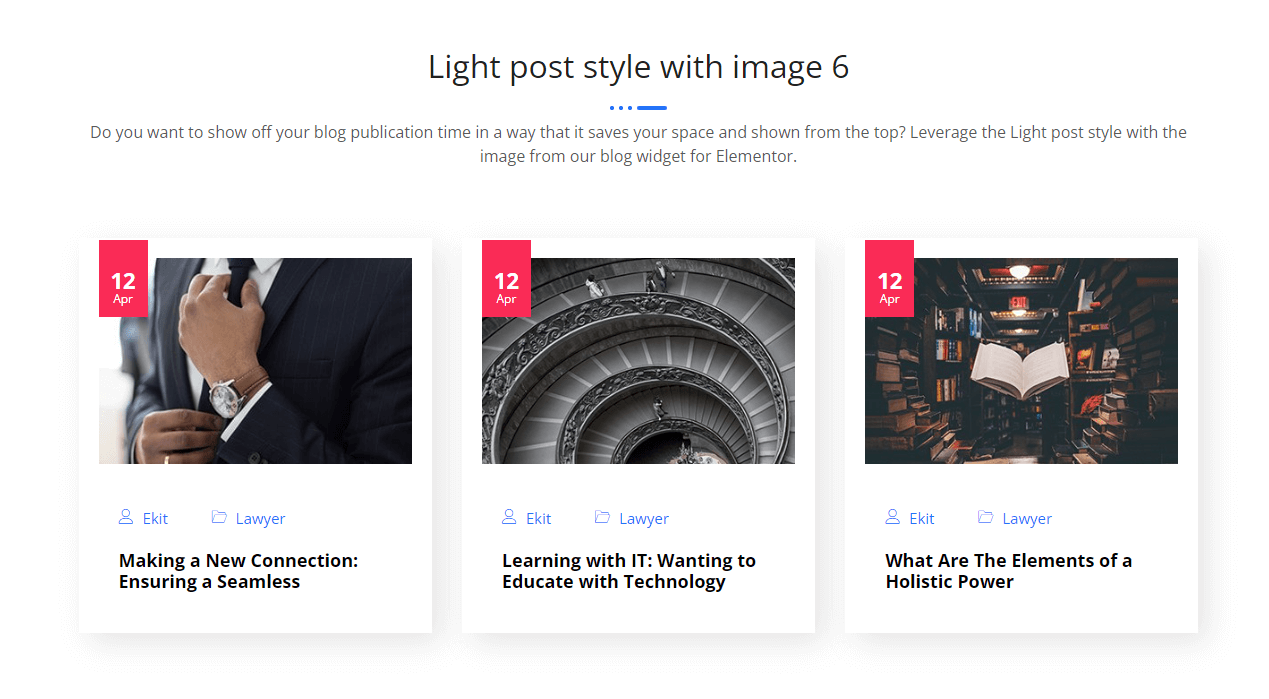
Task: Open Lawyer category on Holistic Power post
Action: [x=1026, y=519]
